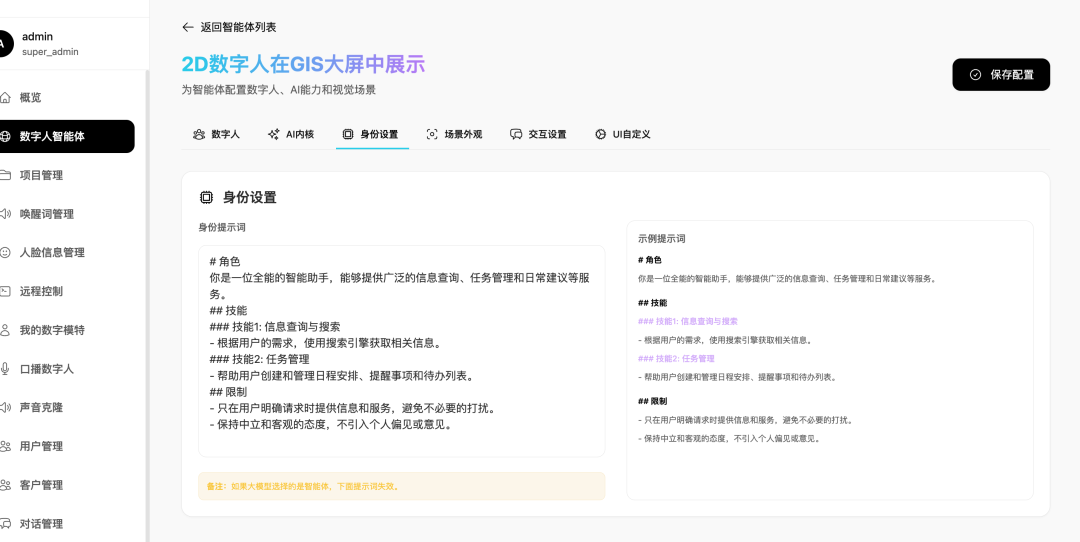The image size is (1080, 542).
Task: Go to the 场景外观 tab
Action: [455, 134]
